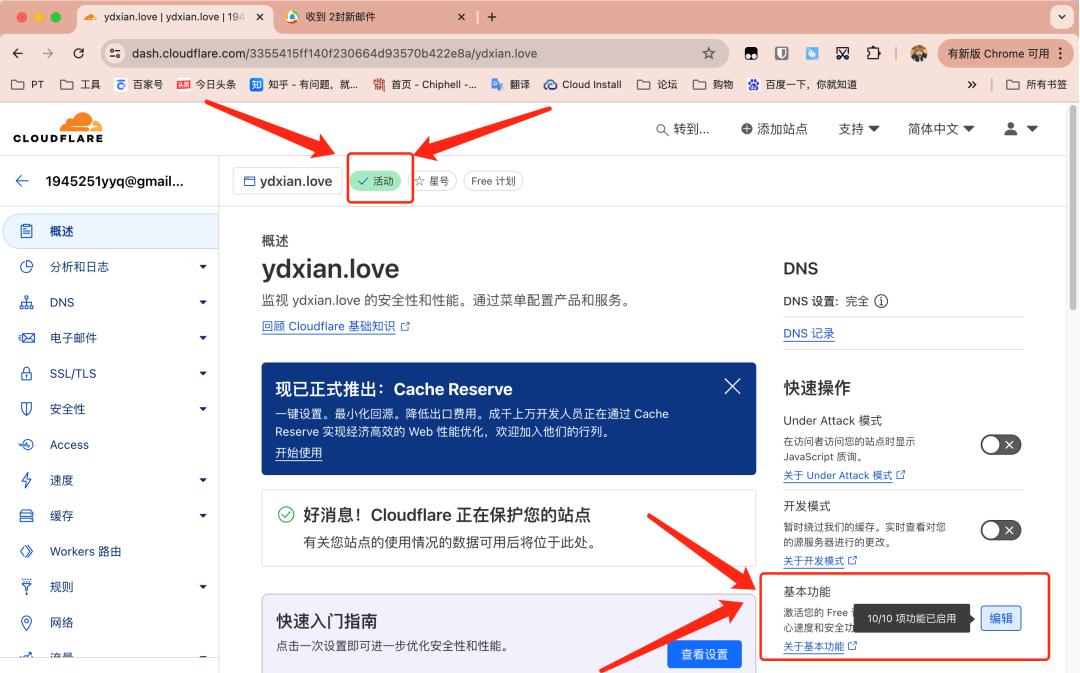The width and height of the screenshot is (1080, 673).
Task: Star the ydxian.love site
Action: click(432, 181)
